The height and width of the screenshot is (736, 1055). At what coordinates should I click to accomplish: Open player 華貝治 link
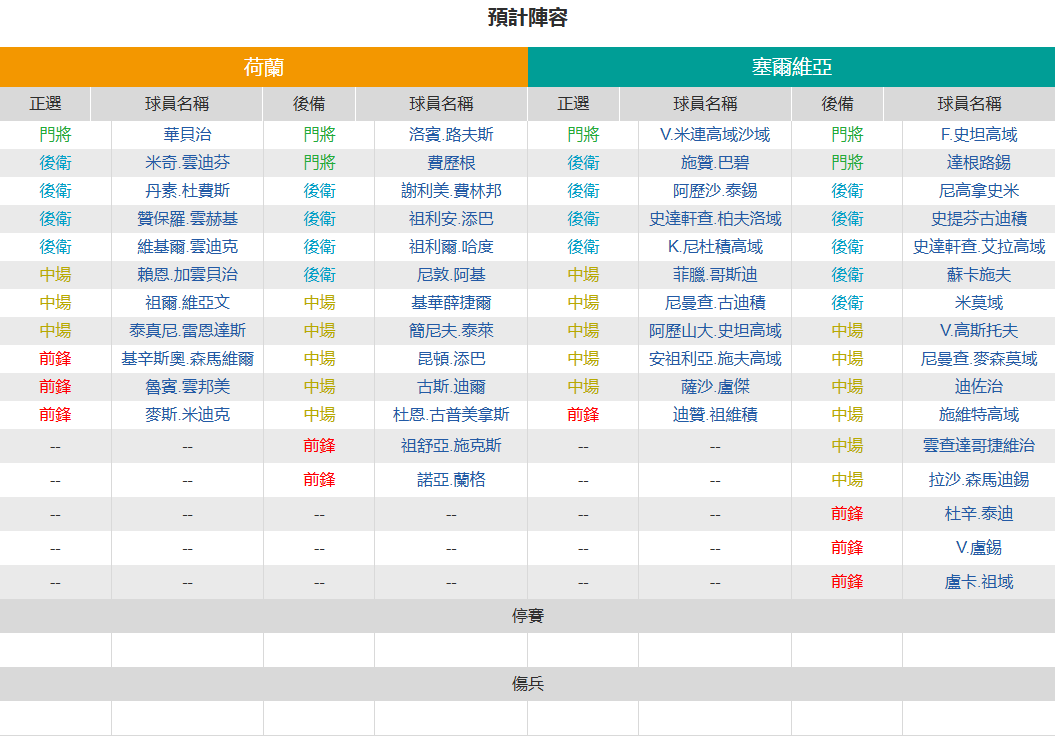188,135
